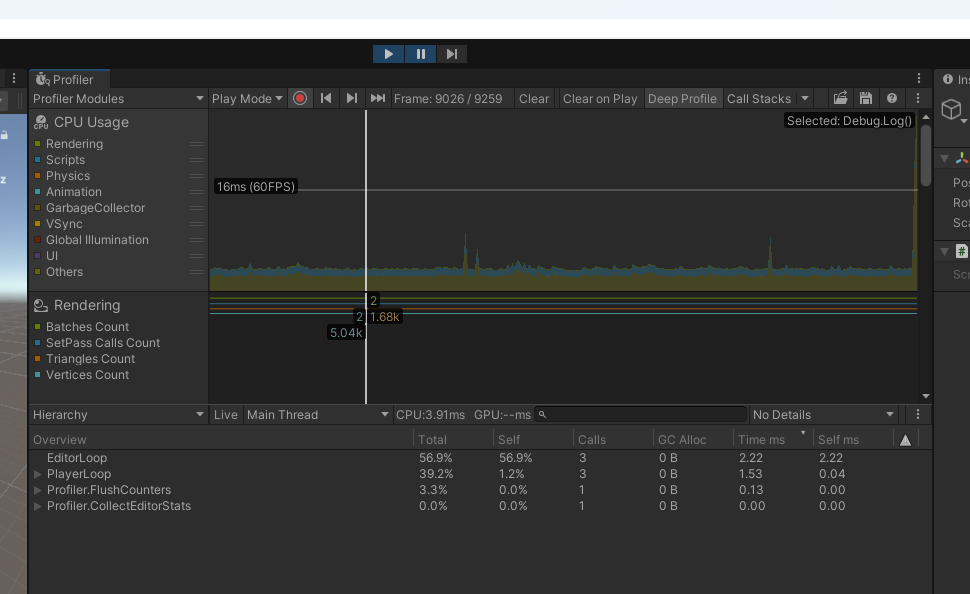Toggle profiling recording with the red record button
Viewport: 970px width, 594px height.
point(300,98)
